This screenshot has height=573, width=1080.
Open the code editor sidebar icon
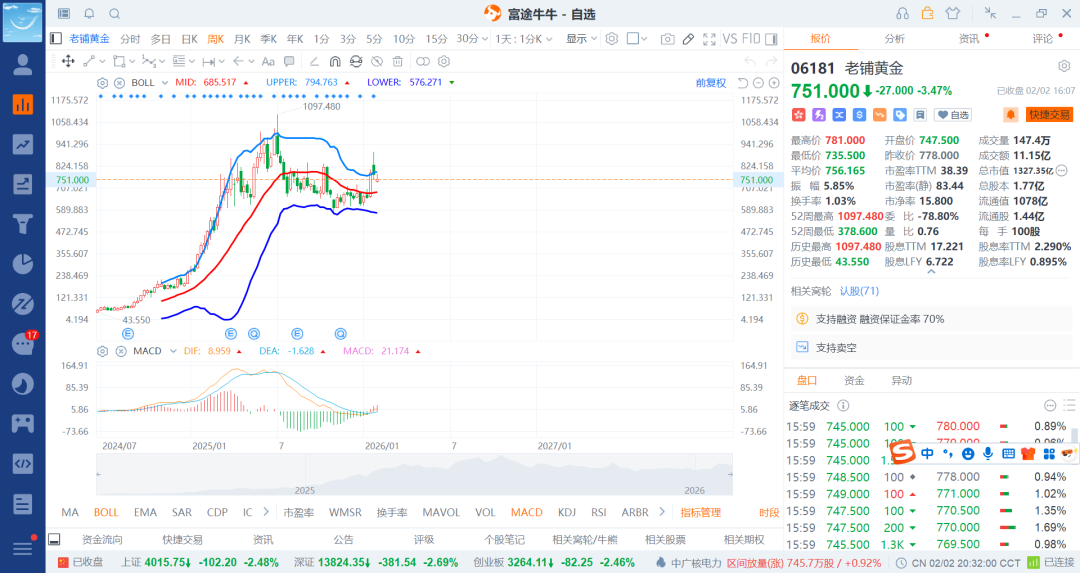coord(23,463)
